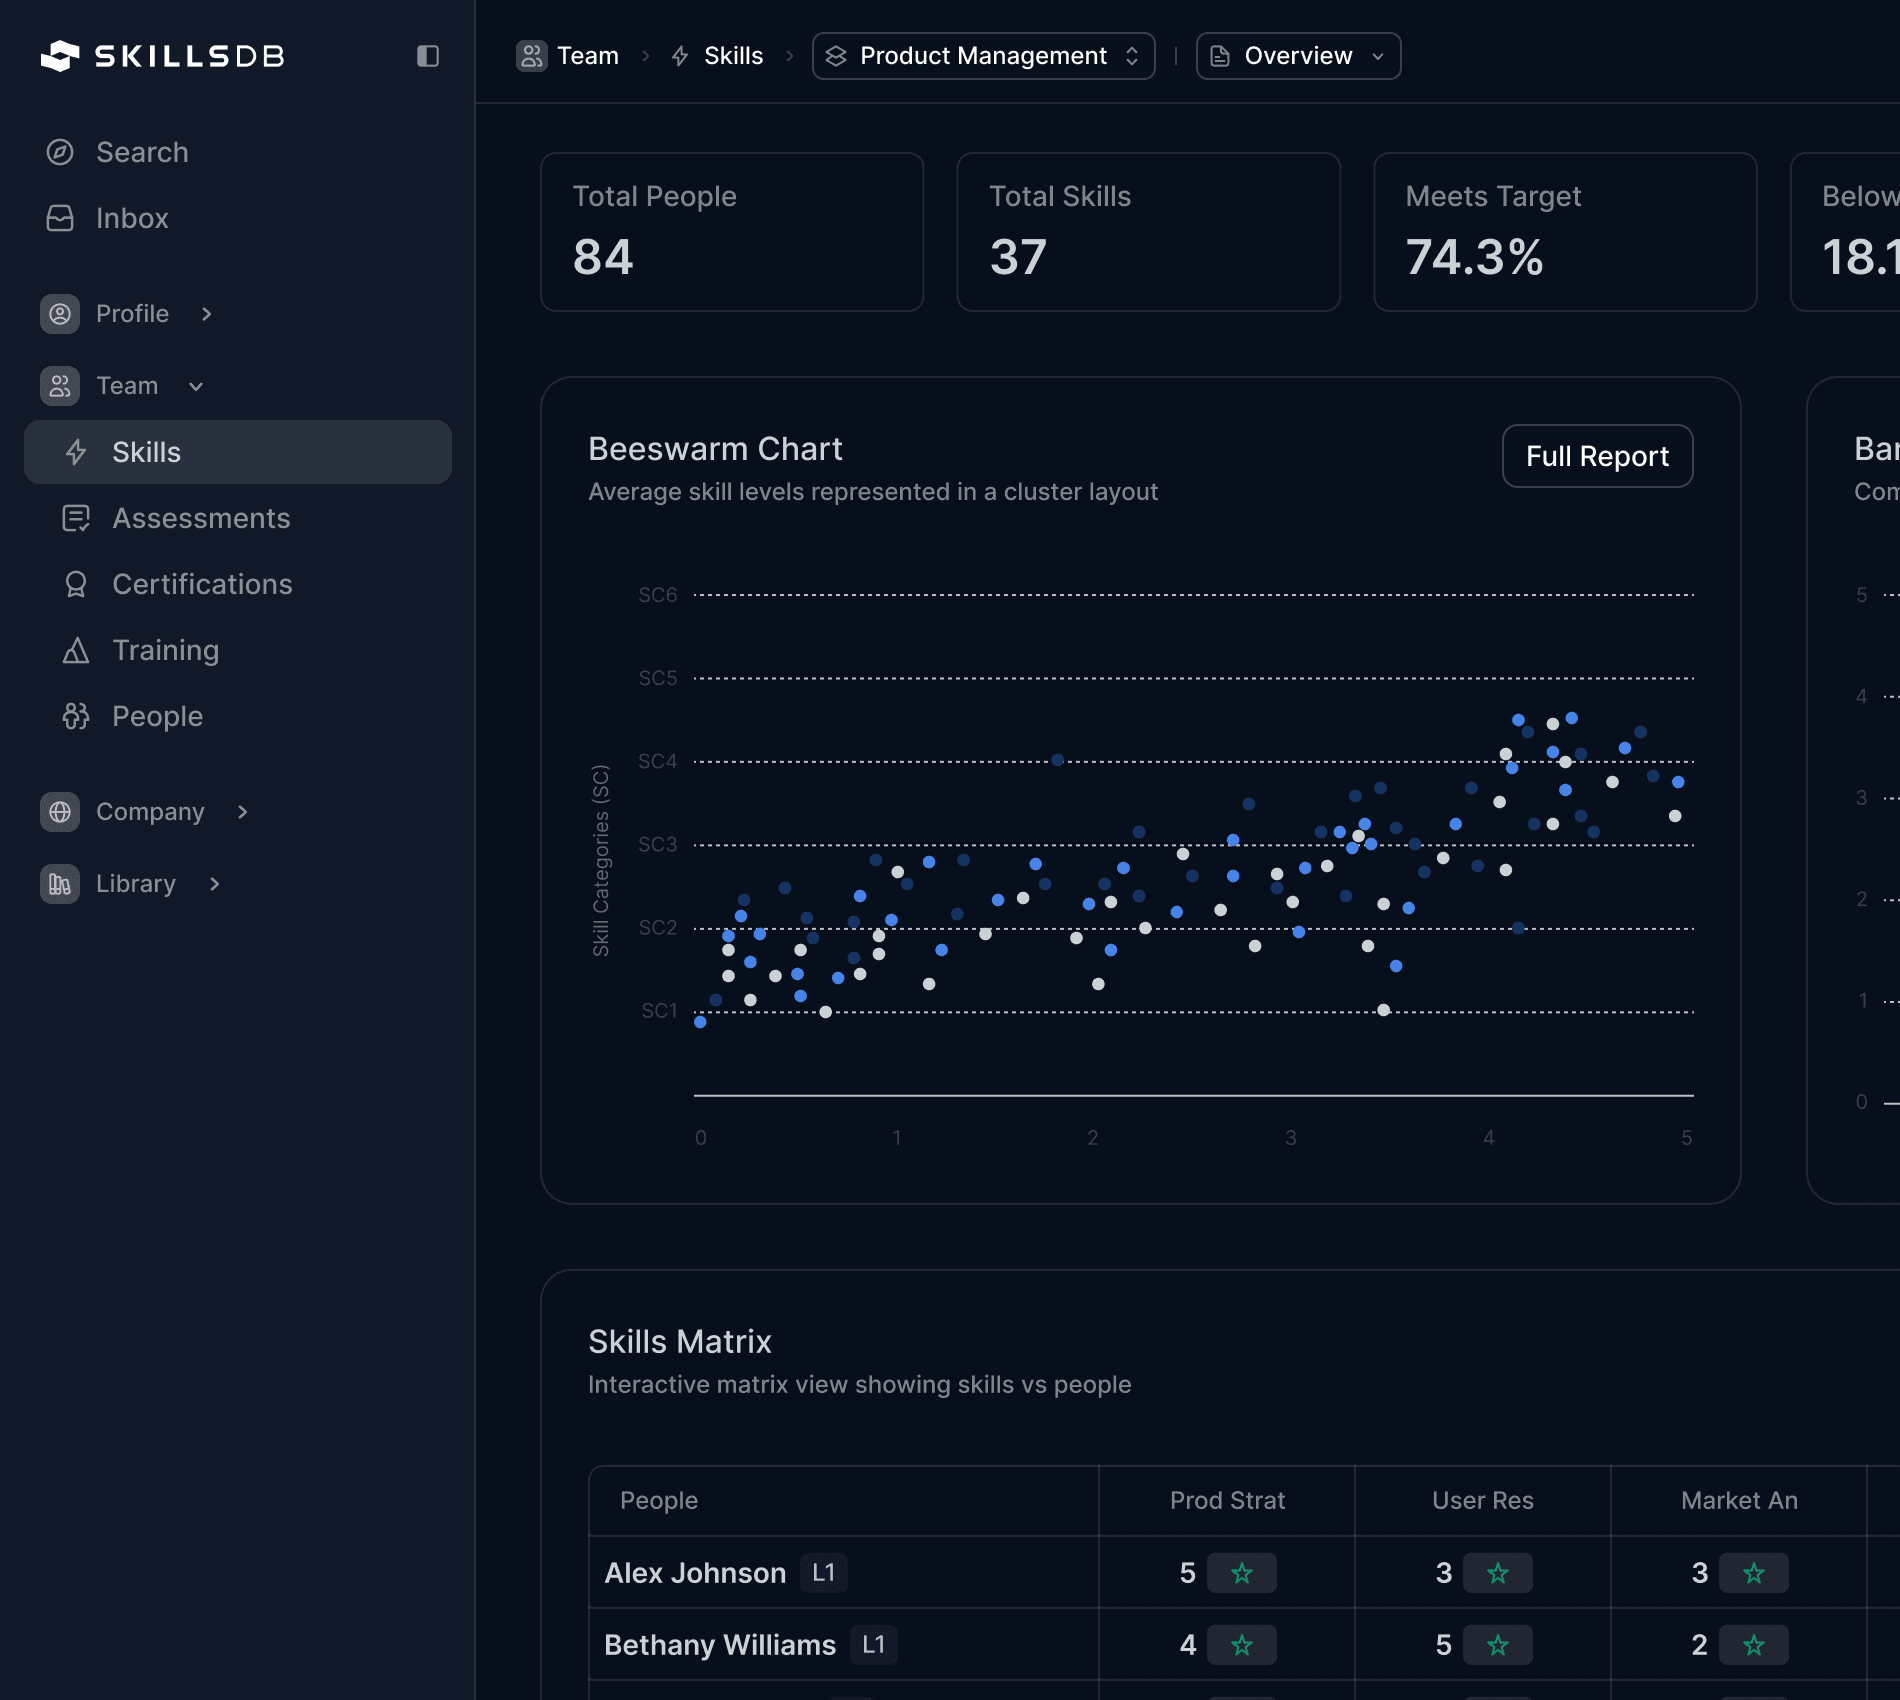The width and height of the screenshot is (1900, 1700).
Task: Collapse the sidebar with the panel icon
Action: [x=428, y=56]
